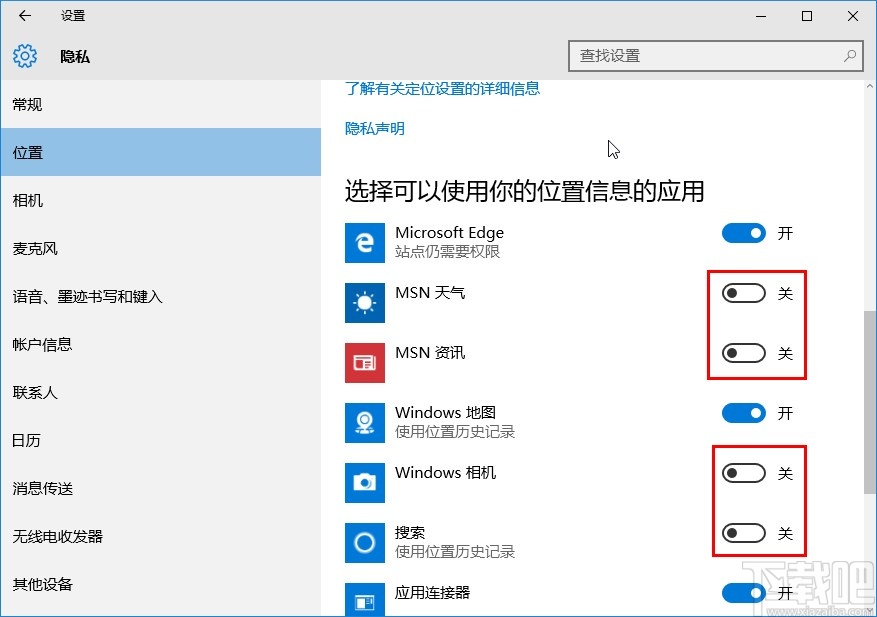The image size is (877, 617).
Task: Turn on location for MSN 资讯
Action: click(x=743, y=352)
